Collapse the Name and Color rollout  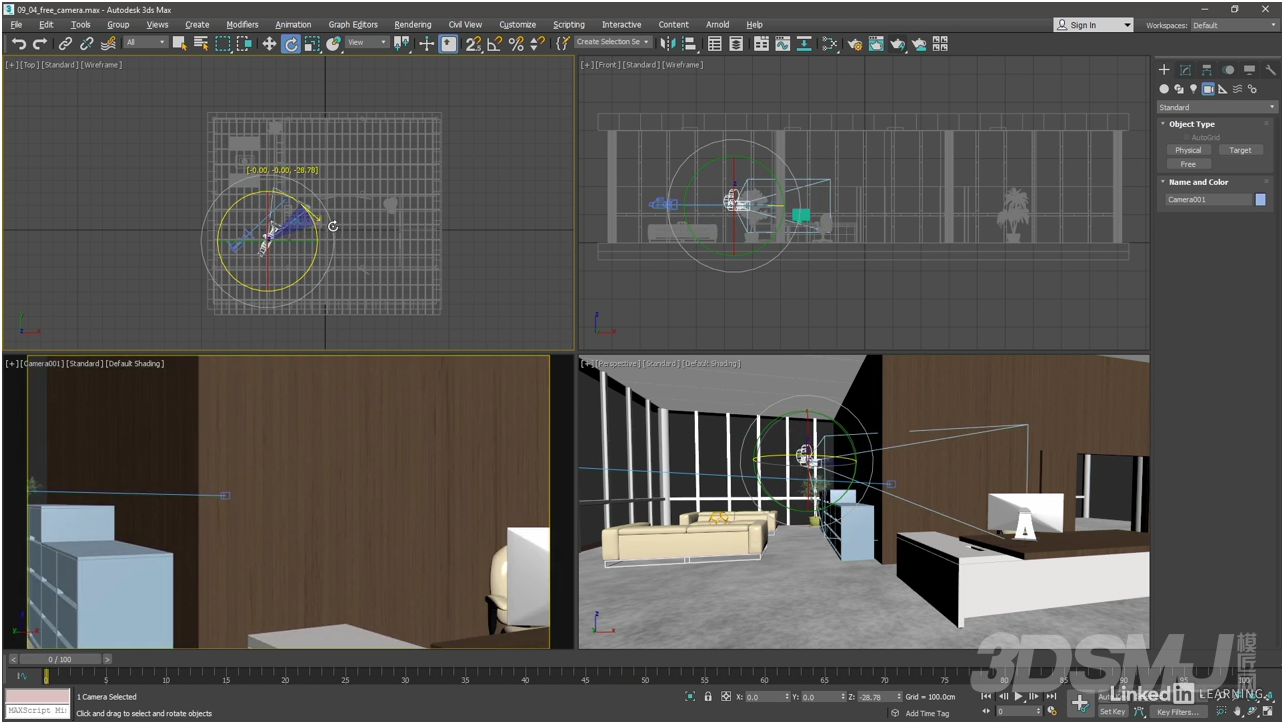coord(1198,182)
